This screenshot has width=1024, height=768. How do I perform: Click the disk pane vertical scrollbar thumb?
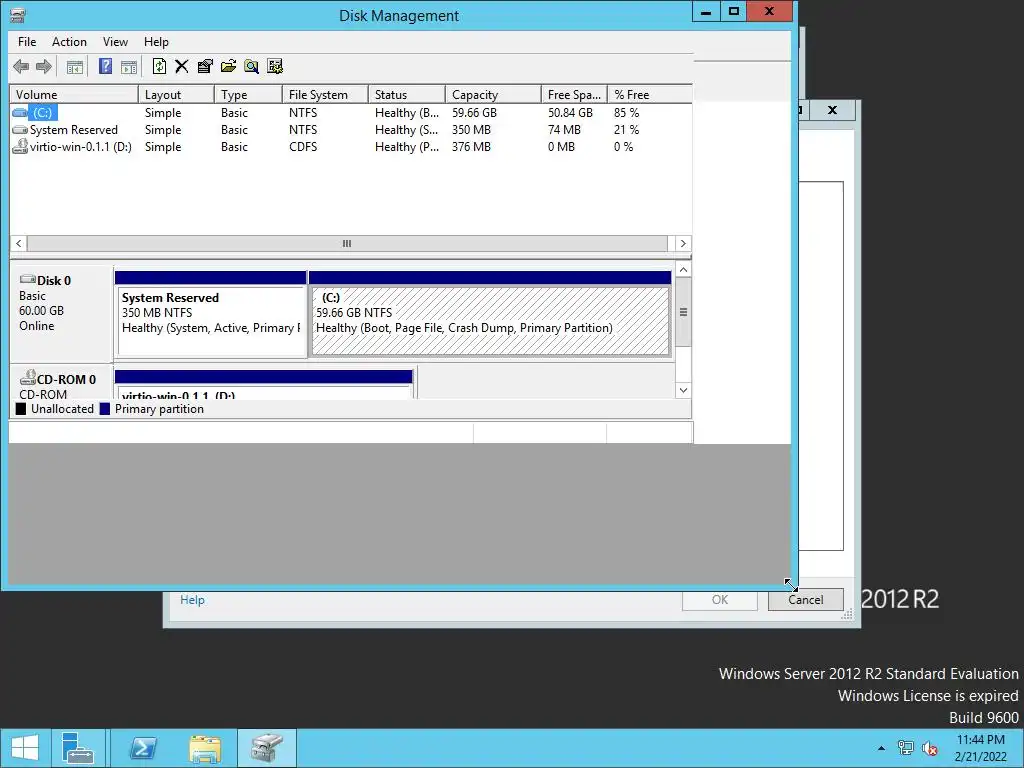683,312
